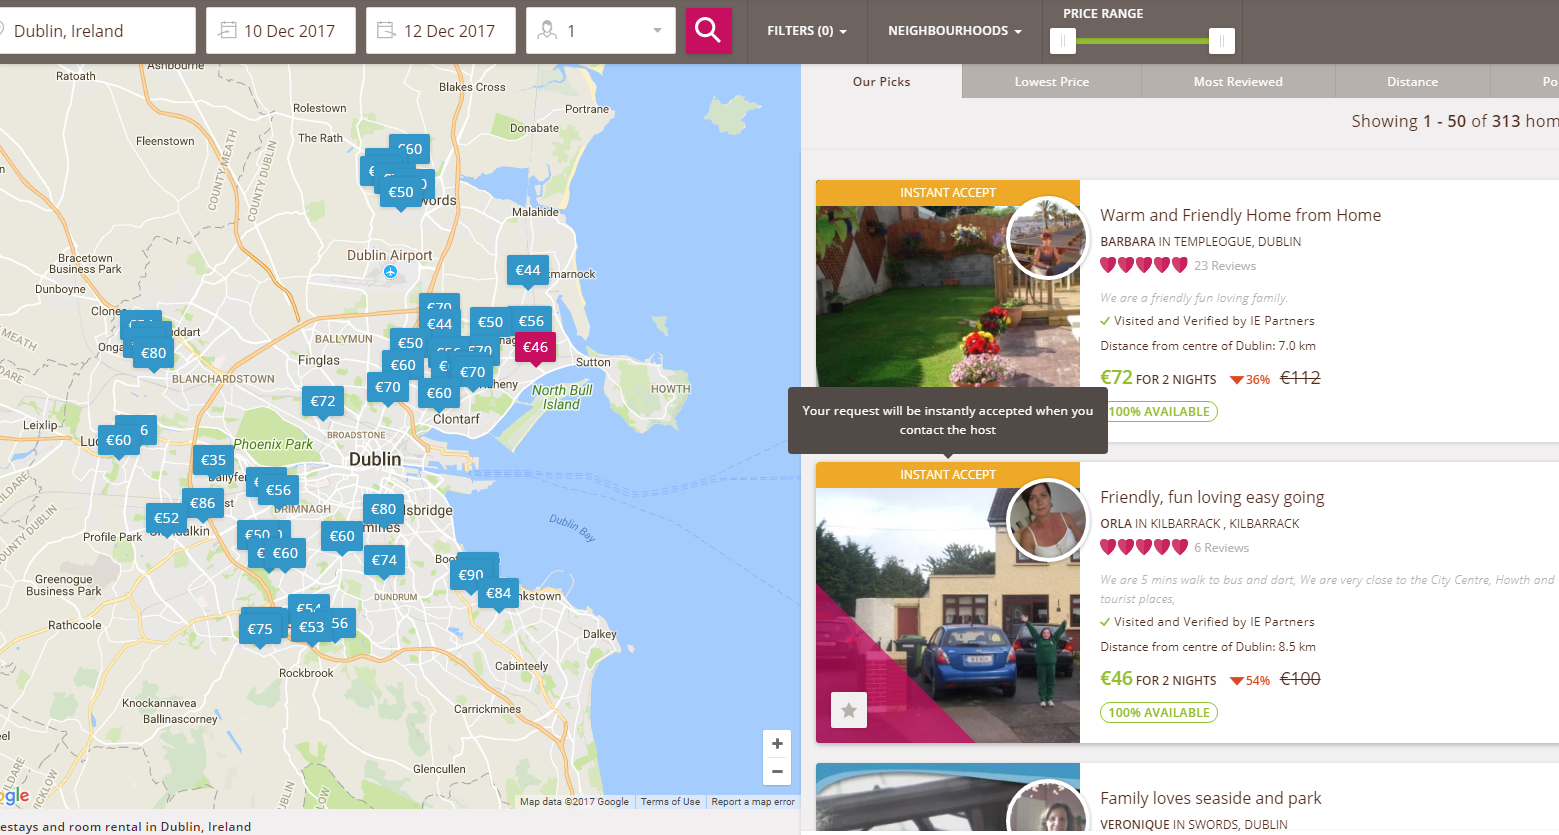Switch to the Our Picks tab

pyautogui.click(x=881, y=82)
